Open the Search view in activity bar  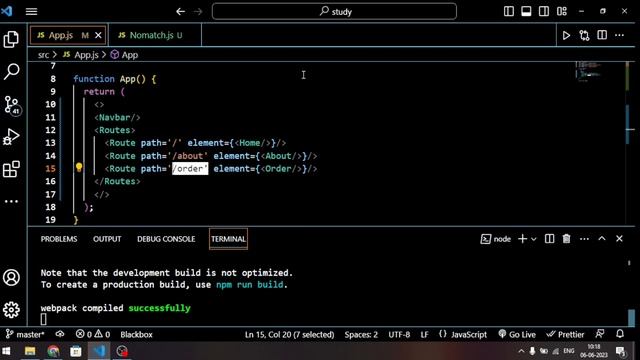click(x=11, y=72)
